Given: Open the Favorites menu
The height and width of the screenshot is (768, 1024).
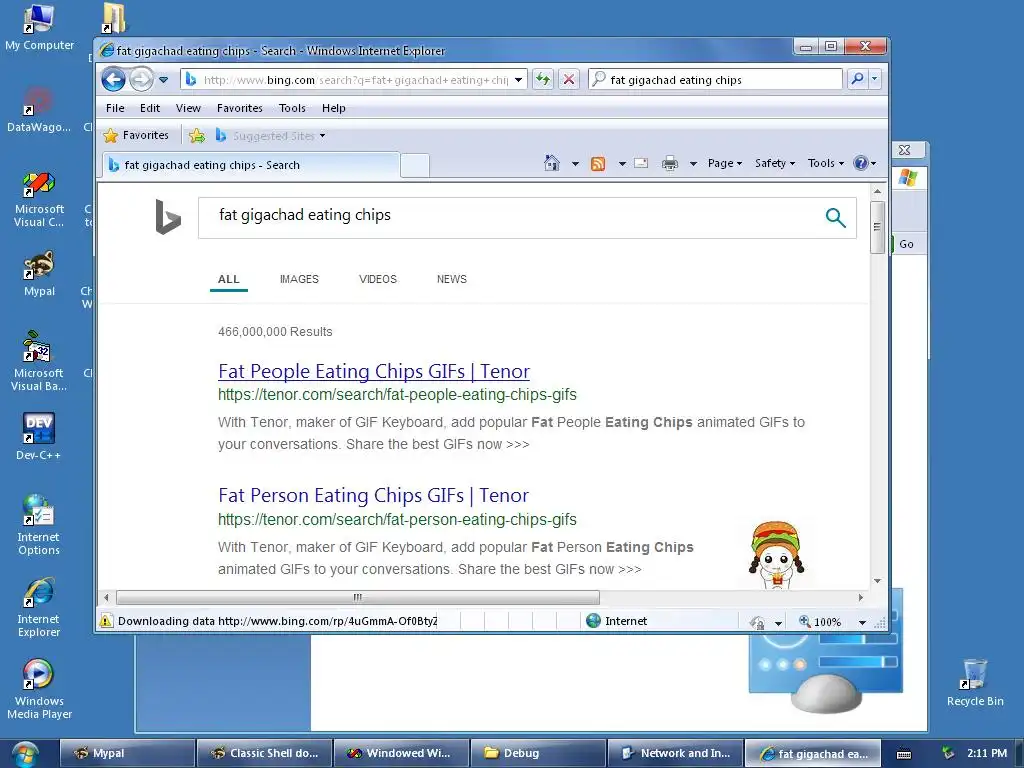Looking at the screenshot, I should coord(240,108).
